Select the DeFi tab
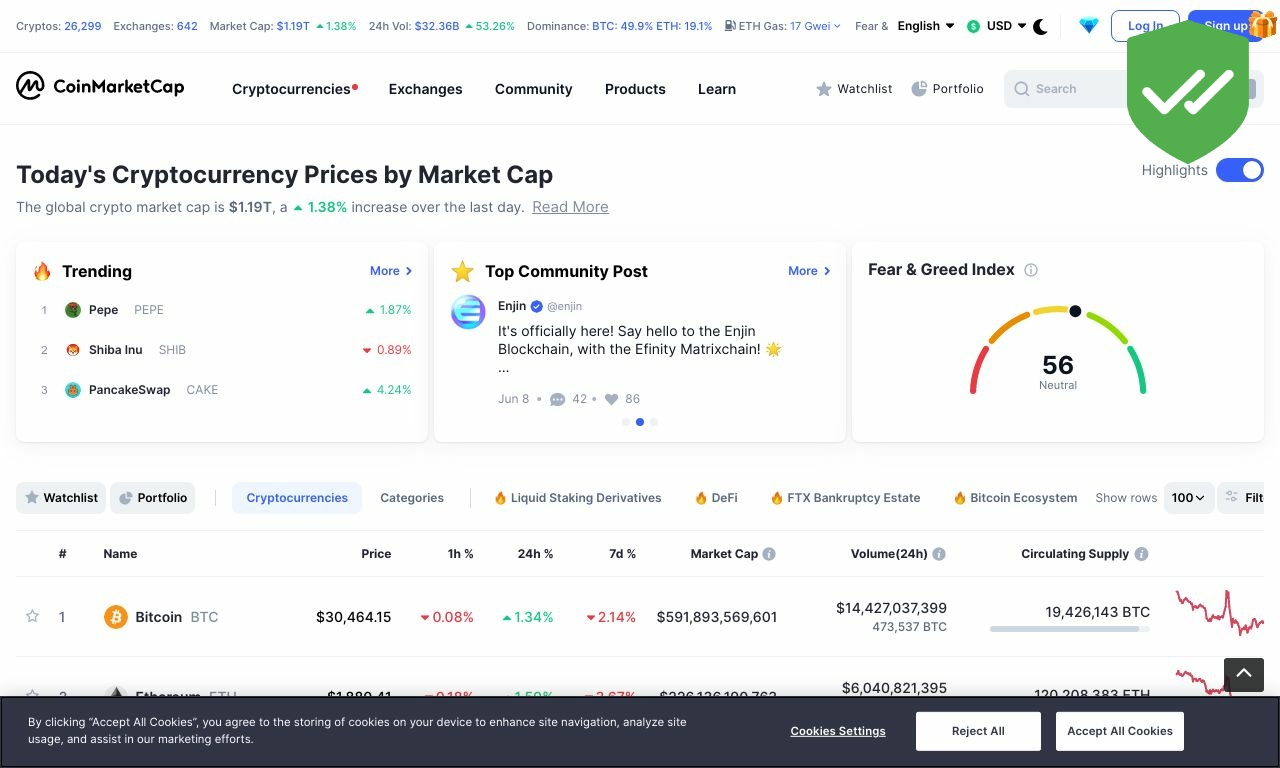This screenshot has width=1280, height=768. [x=716, y=497]
